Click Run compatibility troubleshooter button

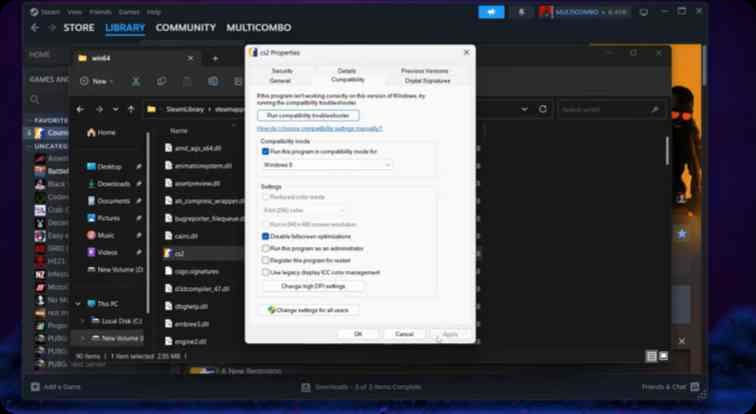tap(308, 116)
